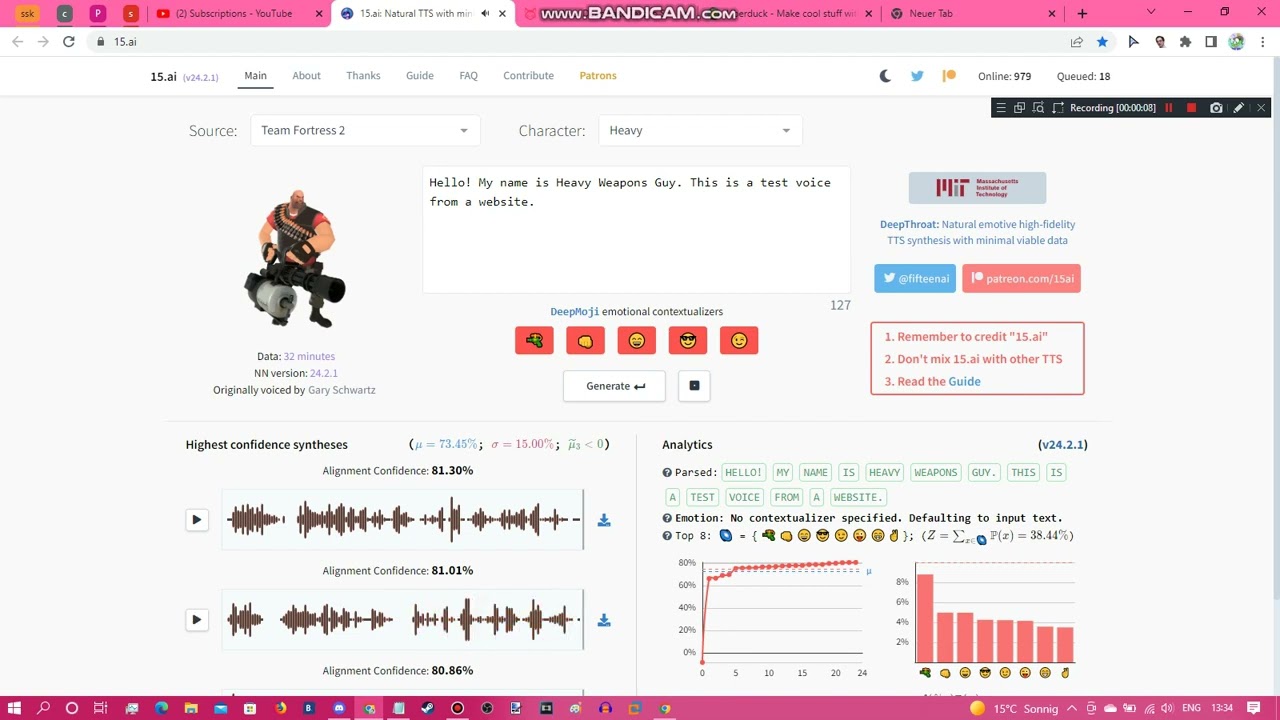Go to the Main nav tab
The height and width of the screenshot is (720, 1280).
[x=255, y=76]
